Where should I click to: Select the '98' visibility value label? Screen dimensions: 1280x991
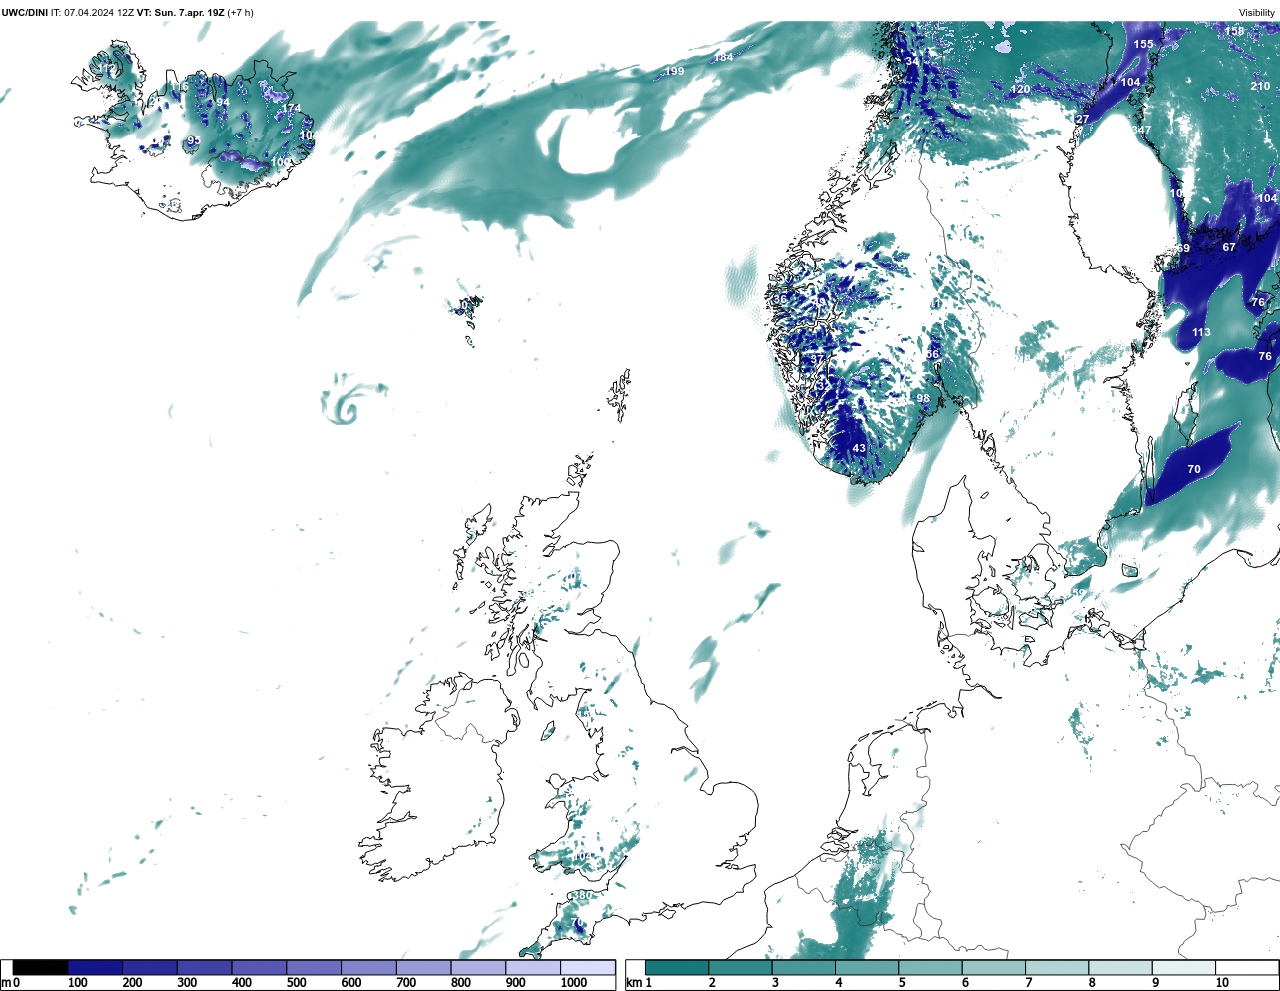(923, 398)
